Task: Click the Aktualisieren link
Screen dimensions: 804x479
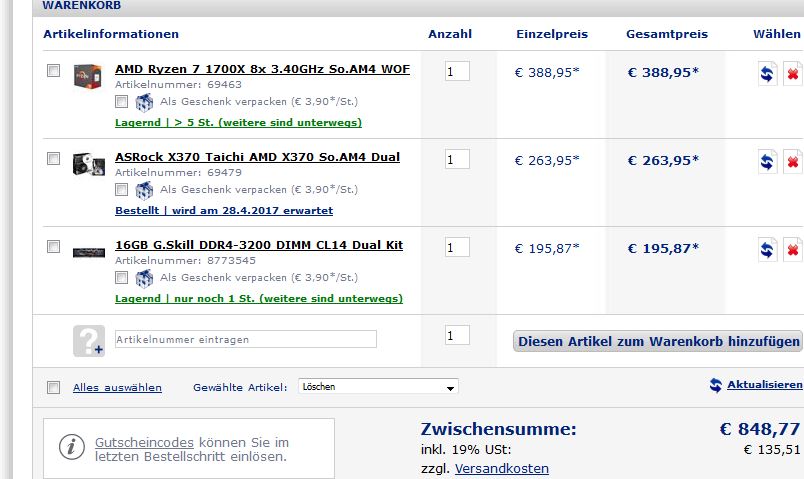Action: coord(765,385)
